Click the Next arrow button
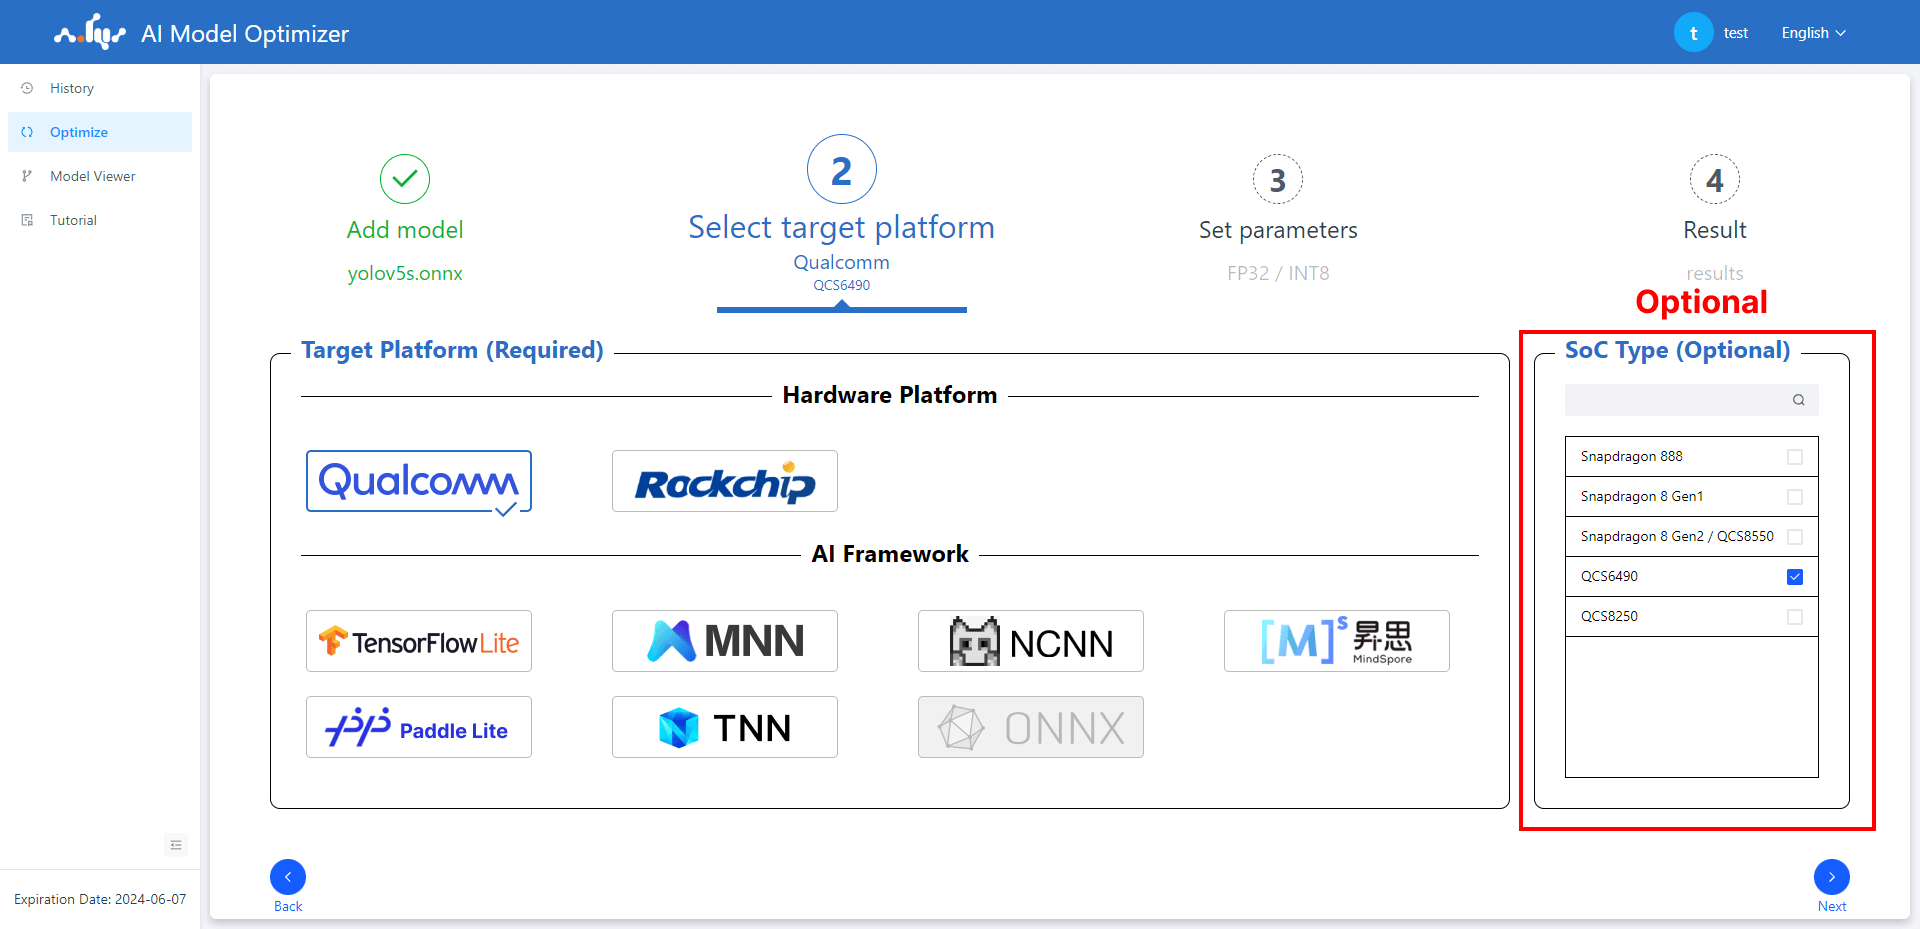This screenshot has height=929, width=1920. tap(1831, 877)
